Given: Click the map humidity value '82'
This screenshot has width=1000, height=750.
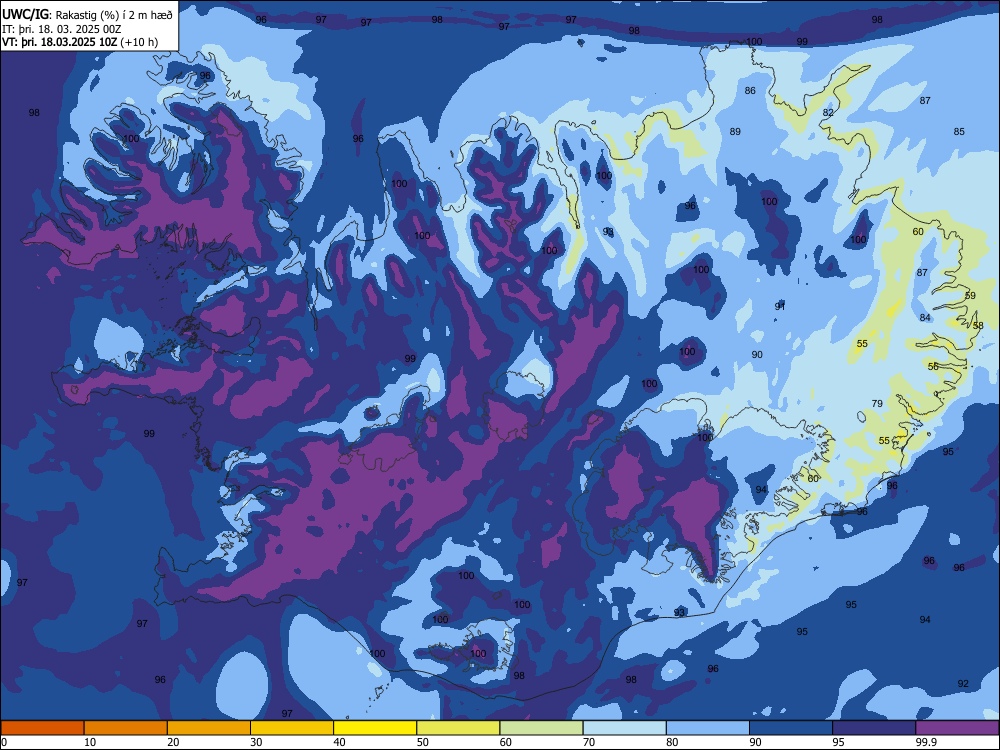Looking at the screenshot, I should click(828, 112).
